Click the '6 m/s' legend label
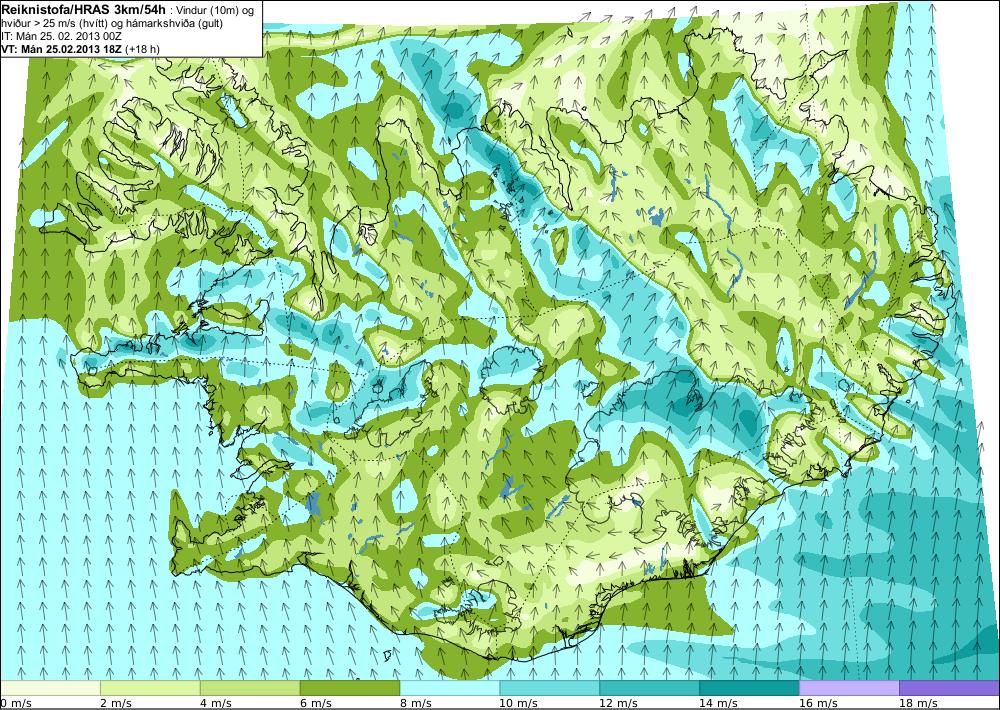The height and width of the screenshot is (710, 1000). pos(316,703)
